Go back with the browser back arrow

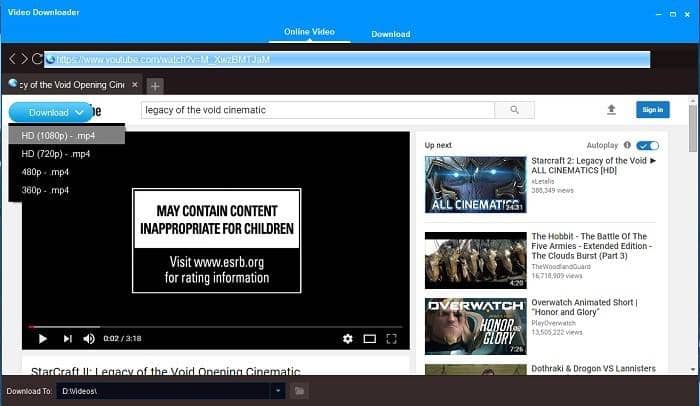(x=12, y=59)
